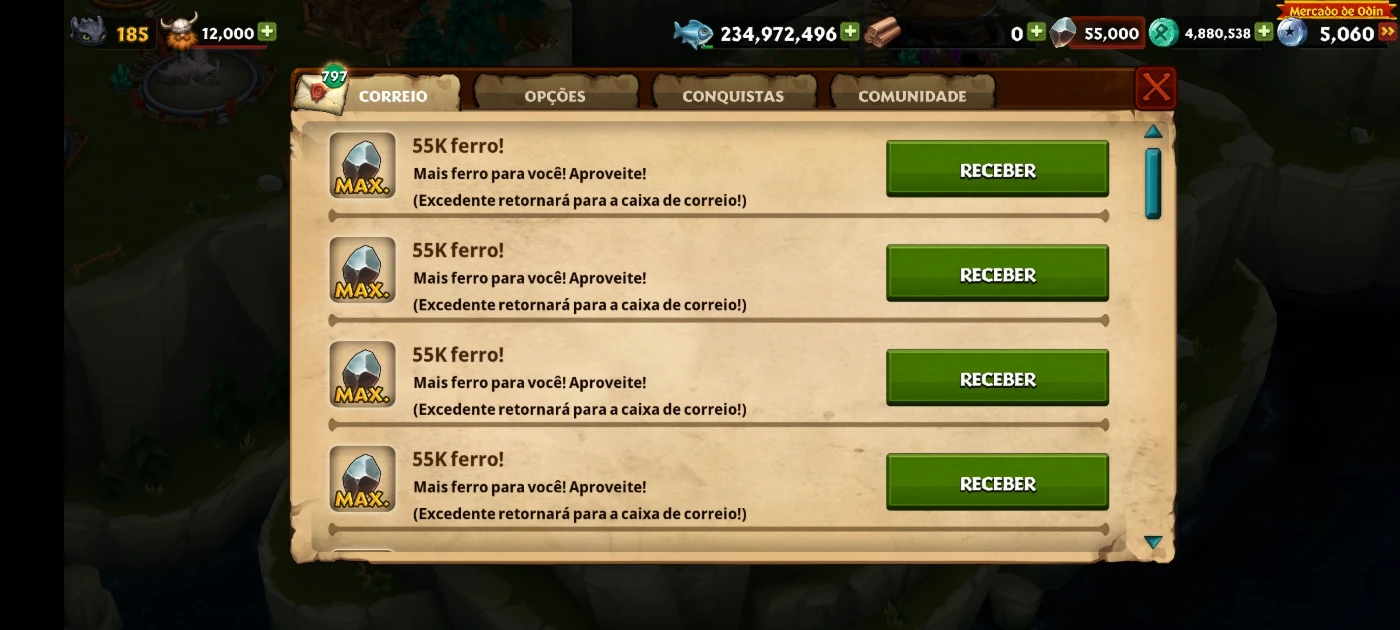Receive the first 55K ferro reward
Image resolution: width=1400 pixels, height=630 pixels.
(x=997, y=170)
